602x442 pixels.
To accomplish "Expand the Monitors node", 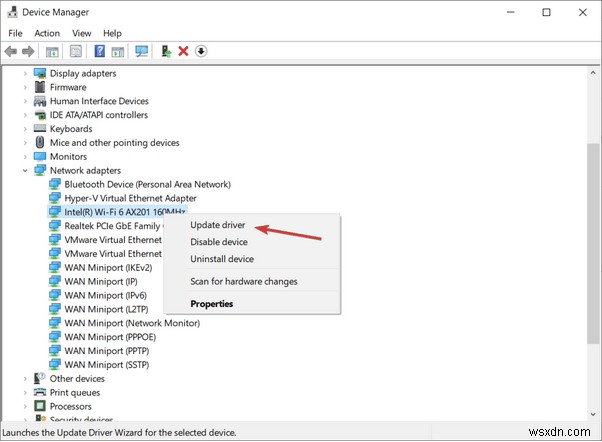I will coord(25,156).
